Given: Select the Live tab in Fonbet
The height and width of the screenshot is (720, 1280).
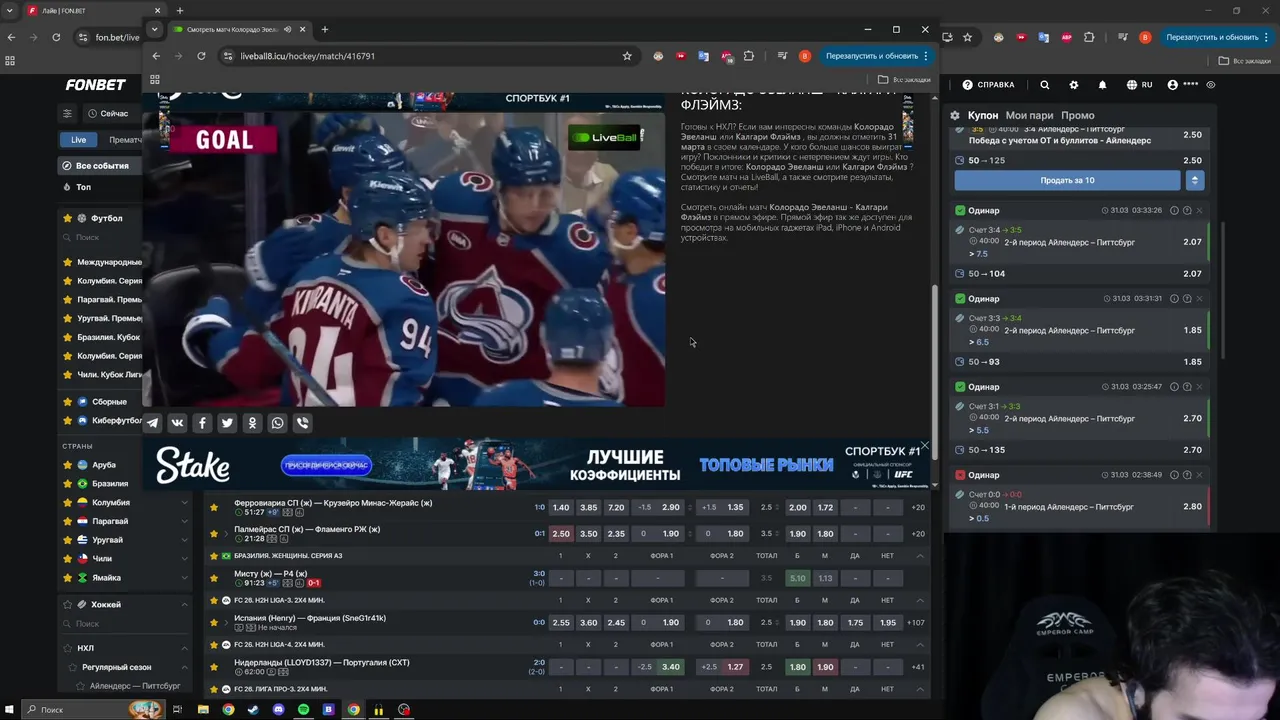Looking at the screenshot, I should [x=78, y=140].
